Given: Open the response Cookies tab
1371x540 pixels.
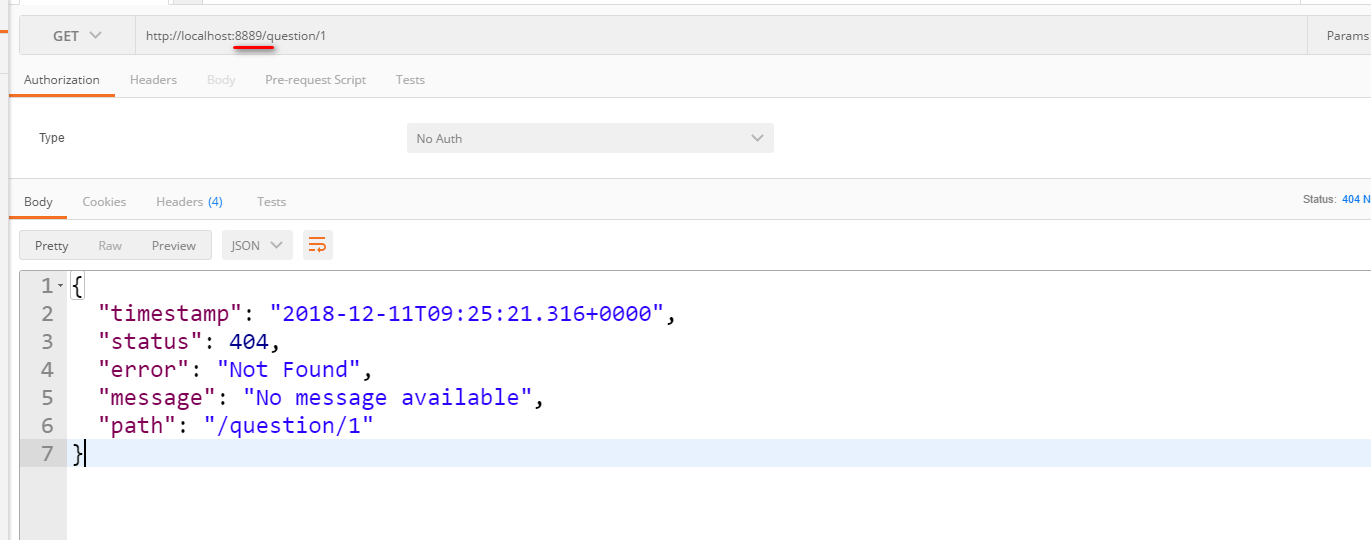Looking at the screenshot, I should point(104,202).
